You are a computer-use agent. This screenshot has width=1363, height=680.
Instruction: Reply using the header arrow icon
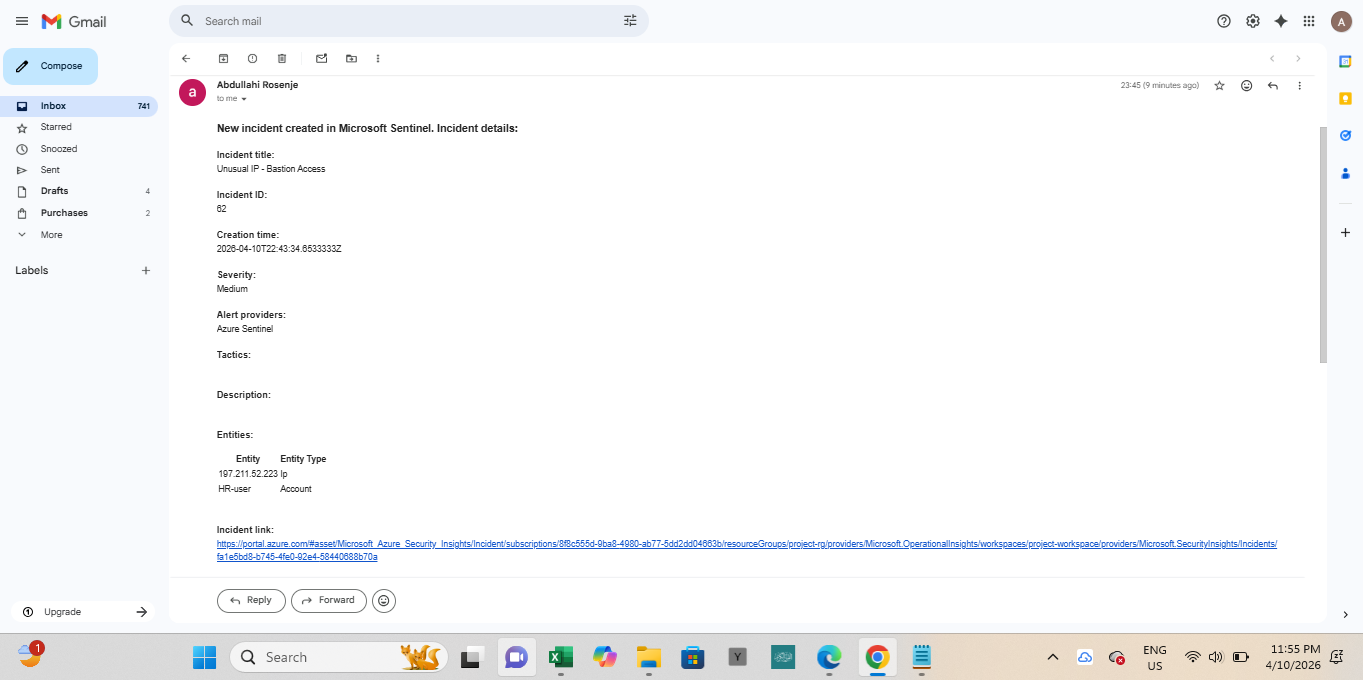click(x=1273, y=86)
